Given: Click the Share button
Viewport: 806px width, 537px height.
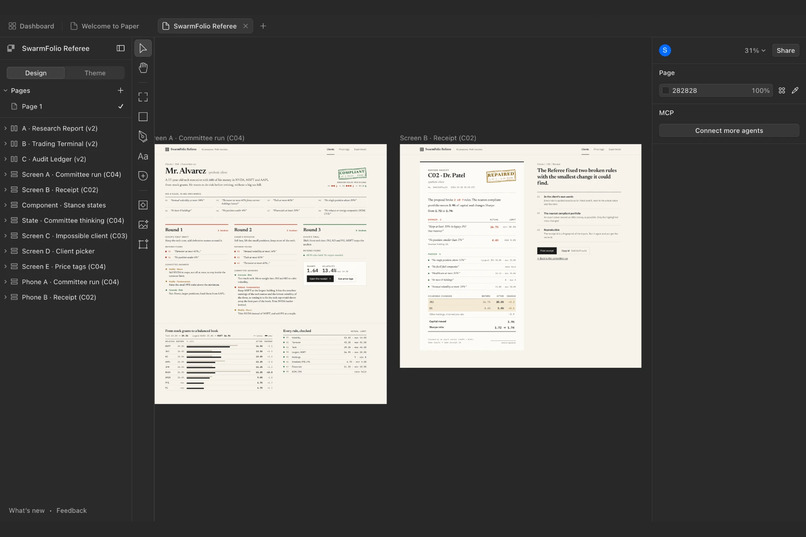Looking at the screenshot, I should (x=785, y=50).
